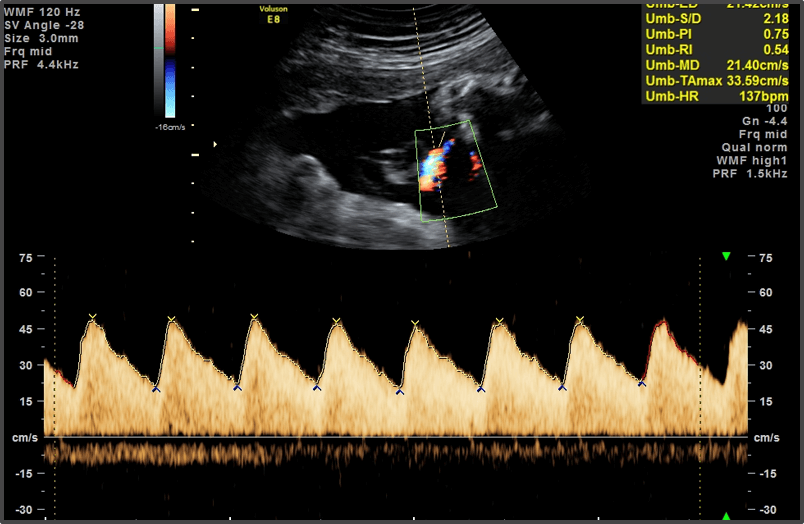Click the Umb-RI 0.54 measurement row

(x=716, y=49)
